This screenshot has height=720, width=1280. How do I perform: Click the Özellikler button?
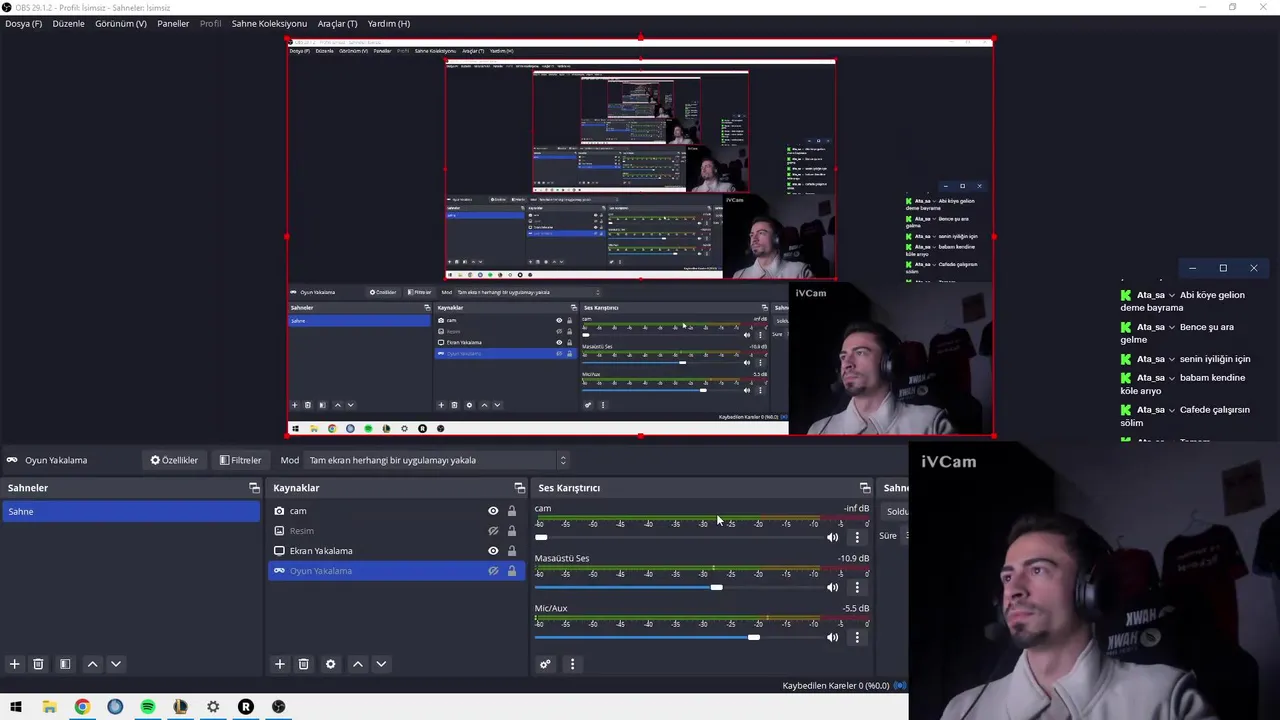click(174, 460)
